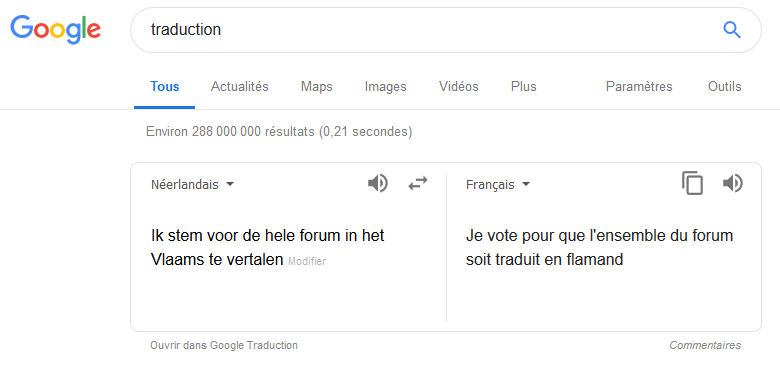Viewport: 780px width, 368px height.
Task: Switch to the Maps tab
Action: [316, 87]
